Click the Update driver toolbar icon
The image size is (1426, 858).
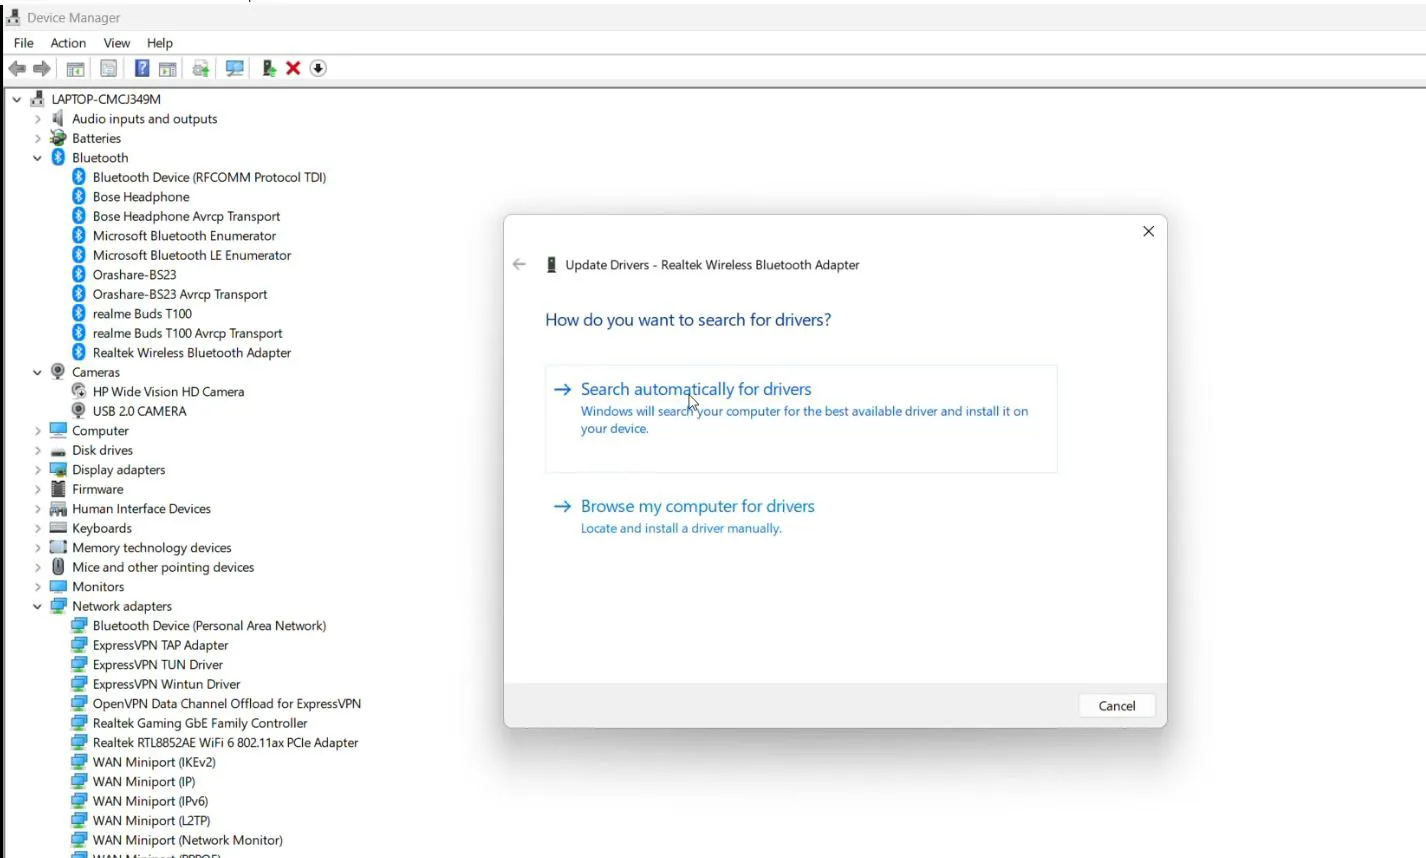(199, 68)
